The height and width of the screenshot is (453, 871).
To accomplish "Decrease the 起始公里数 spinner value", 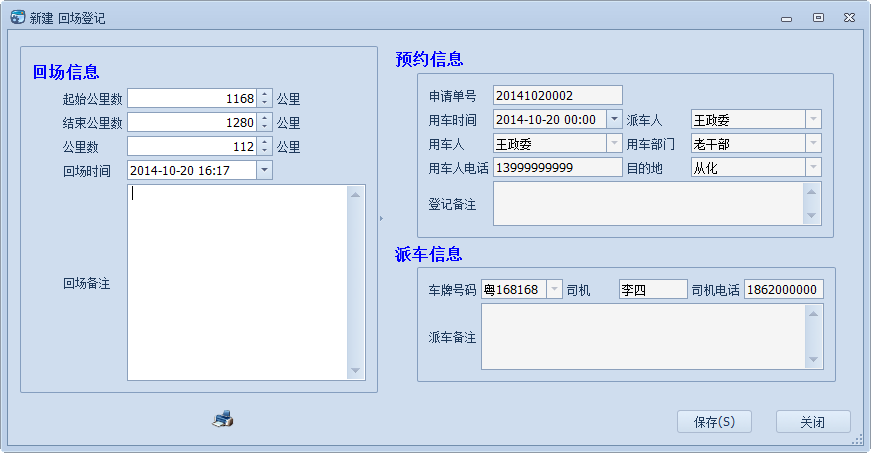I will tap(264, 103).
